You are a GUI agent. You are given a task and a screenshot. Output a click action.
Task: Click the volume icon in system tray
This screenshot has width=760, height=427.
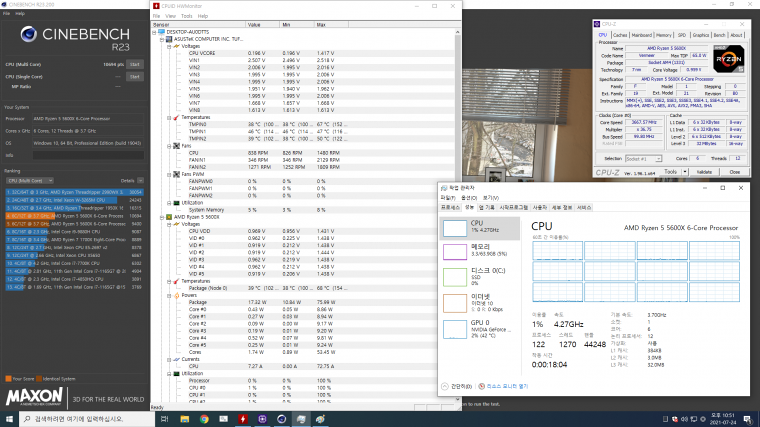coord(684,419)
